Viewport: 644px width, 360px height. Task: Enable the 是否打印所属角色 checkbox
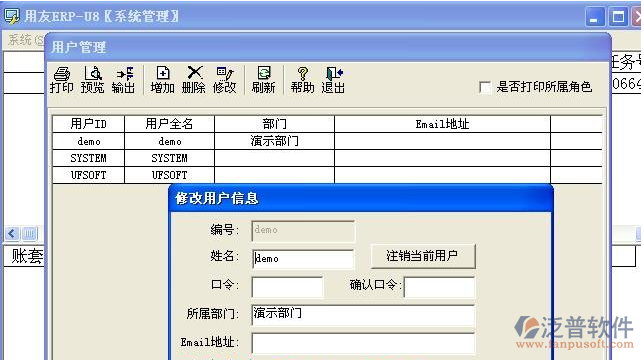pyautogui.click(x=485, y=87)
